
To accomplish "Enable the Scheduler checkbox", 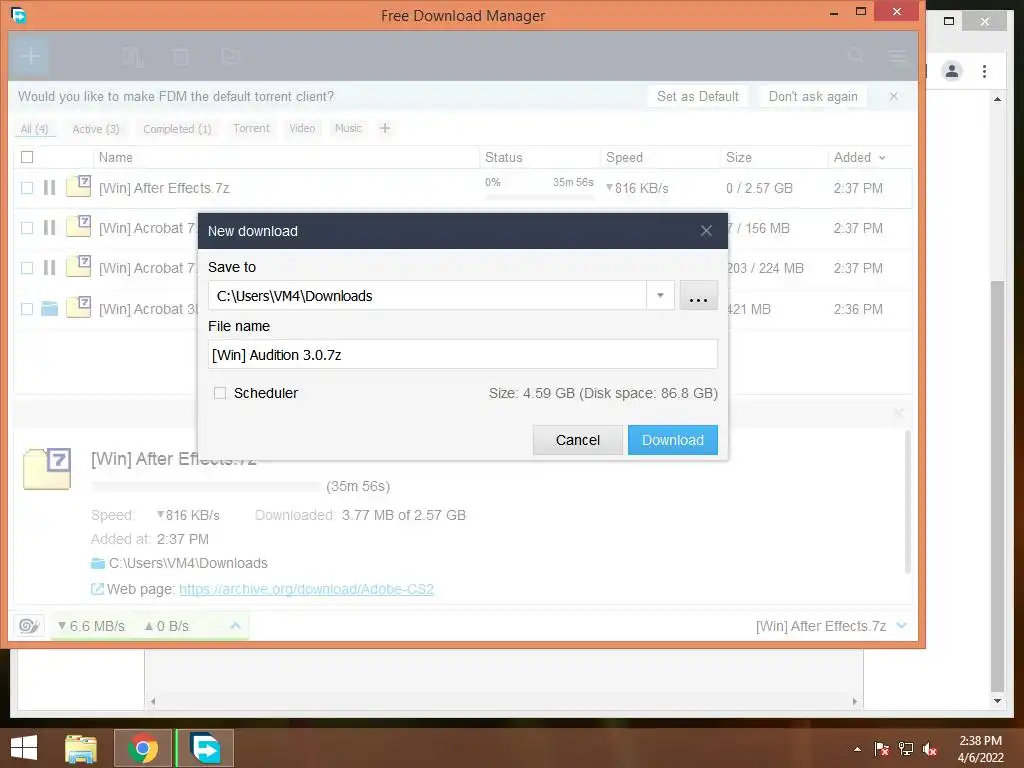I will 220,393.
